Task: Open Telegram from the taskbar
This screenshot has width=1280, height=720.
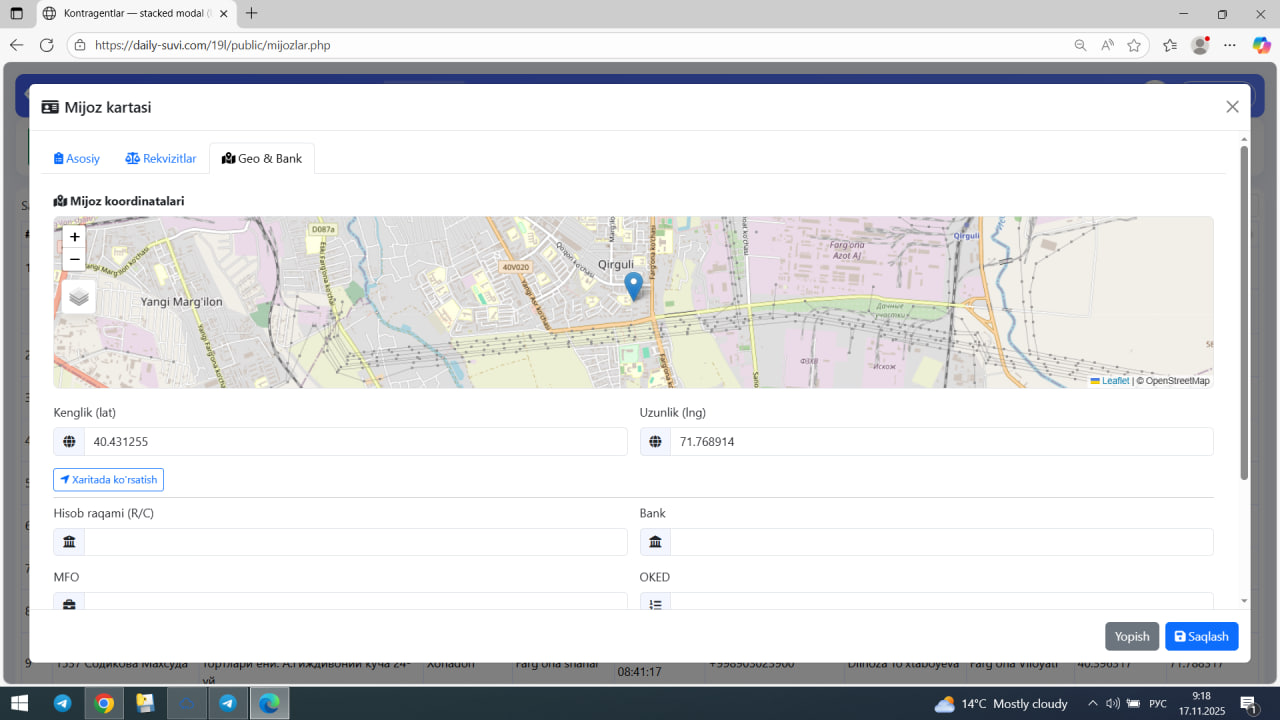Action: coord(62,703)
